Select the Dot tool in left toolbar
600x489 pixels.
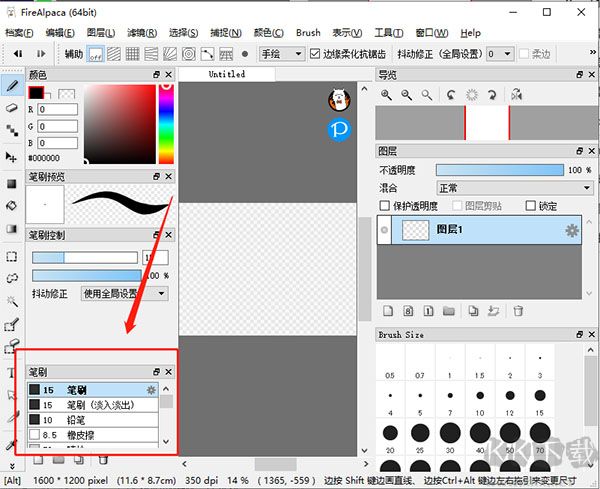pos(12,130)
